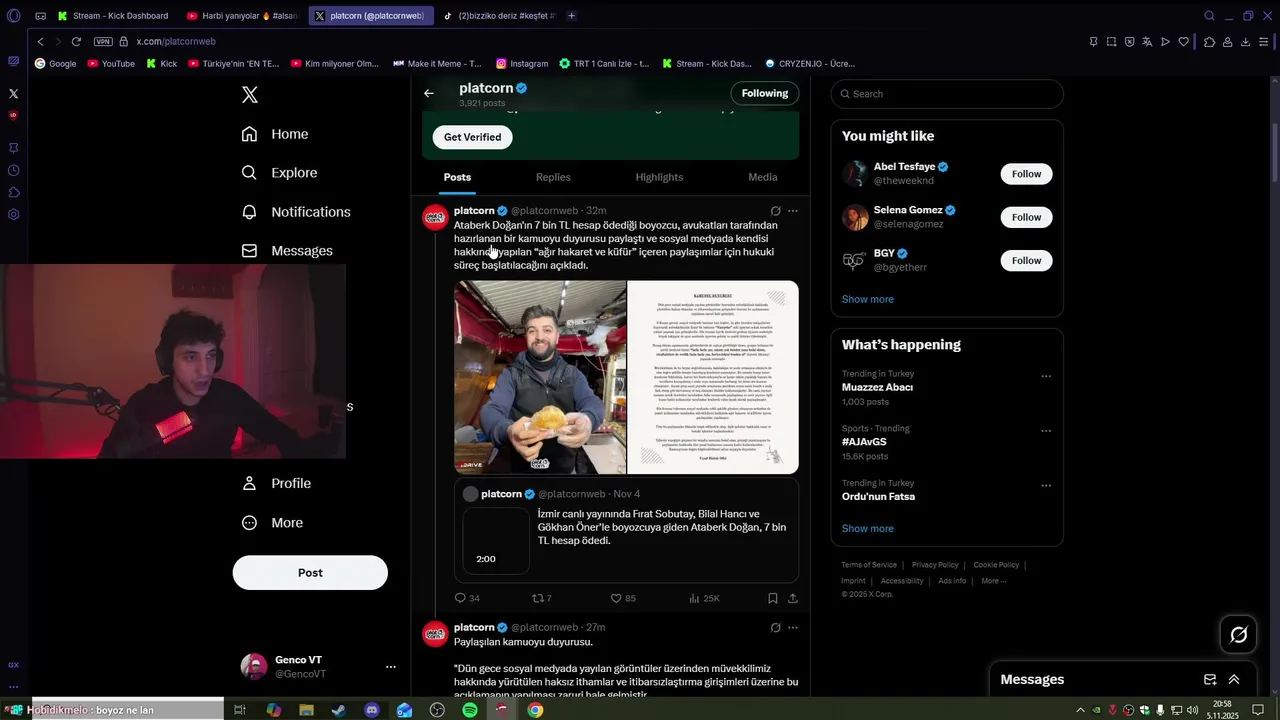Open the Muazzez Abacı trending topic

pyautogui.click(x=877, y=387)
